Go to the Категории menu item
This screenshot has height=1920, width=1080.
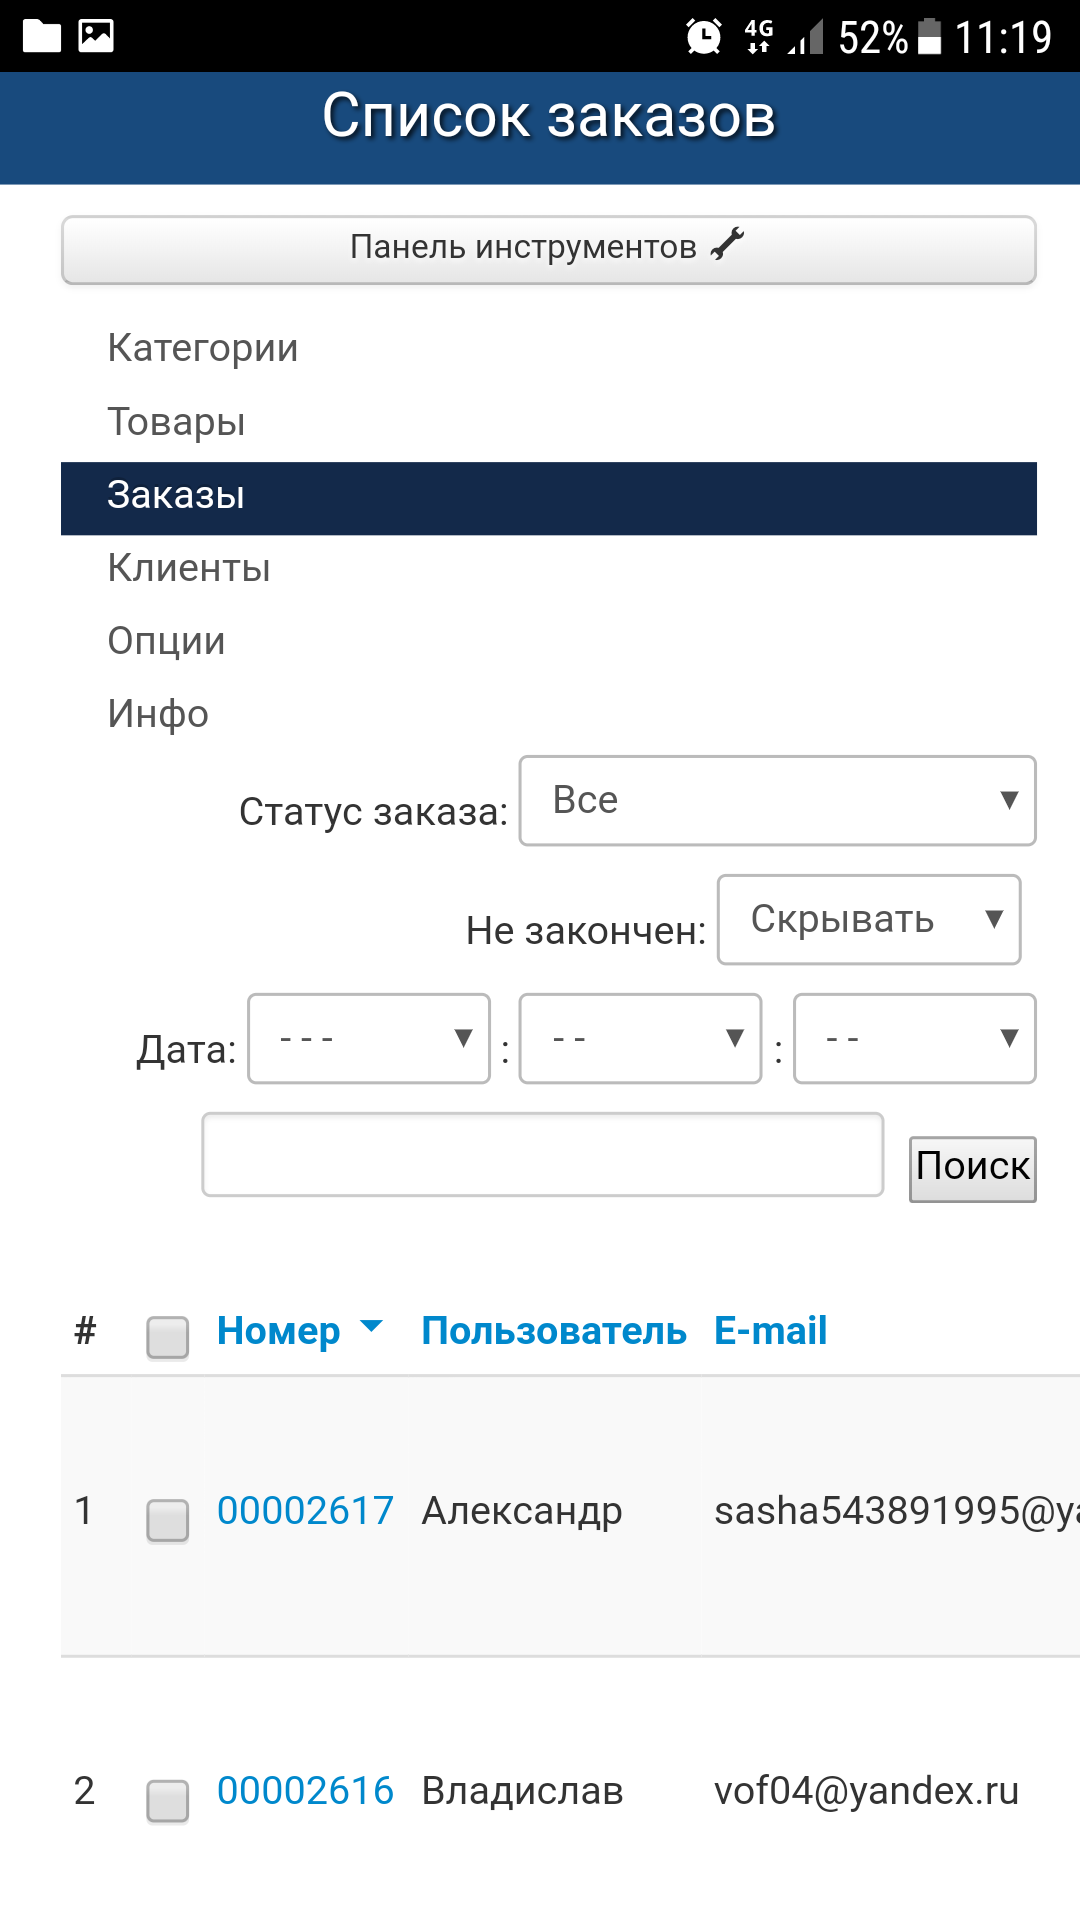pyautogui.click(x=203, y=349)
